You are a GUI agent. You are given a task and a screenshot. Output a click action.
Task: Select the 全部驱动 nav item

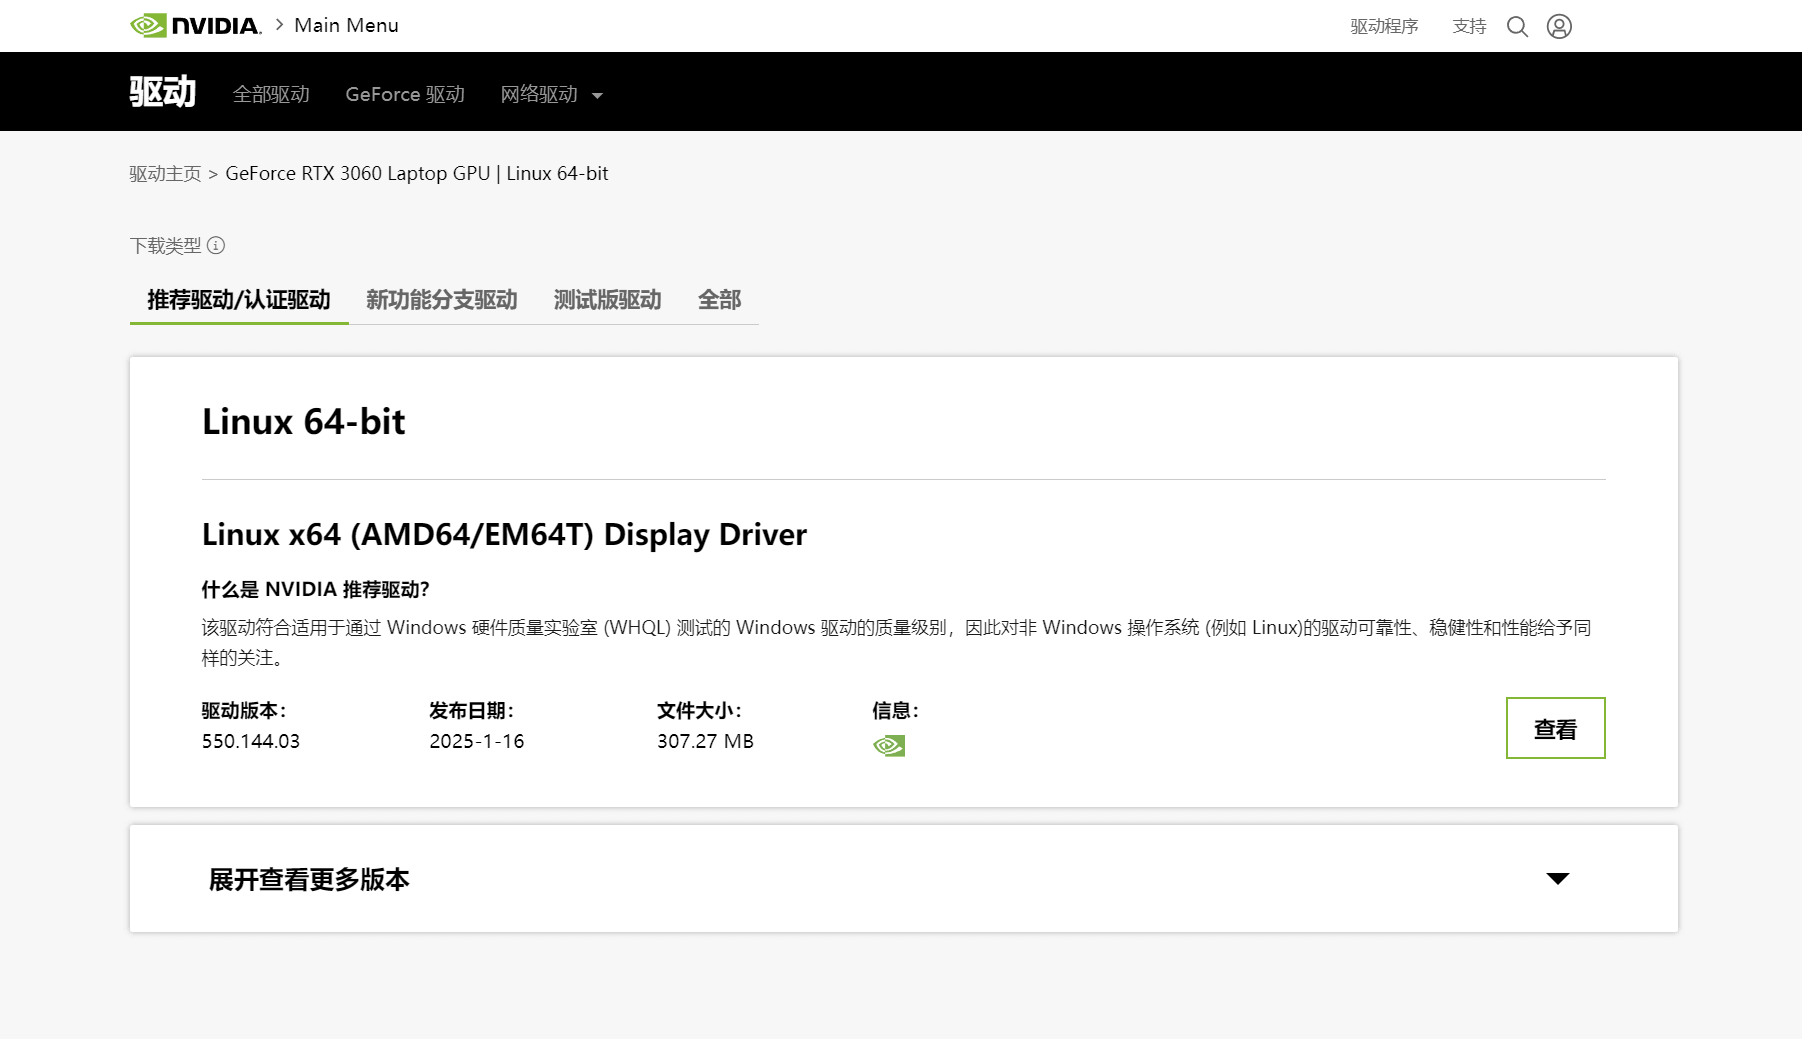click(271, 94)
